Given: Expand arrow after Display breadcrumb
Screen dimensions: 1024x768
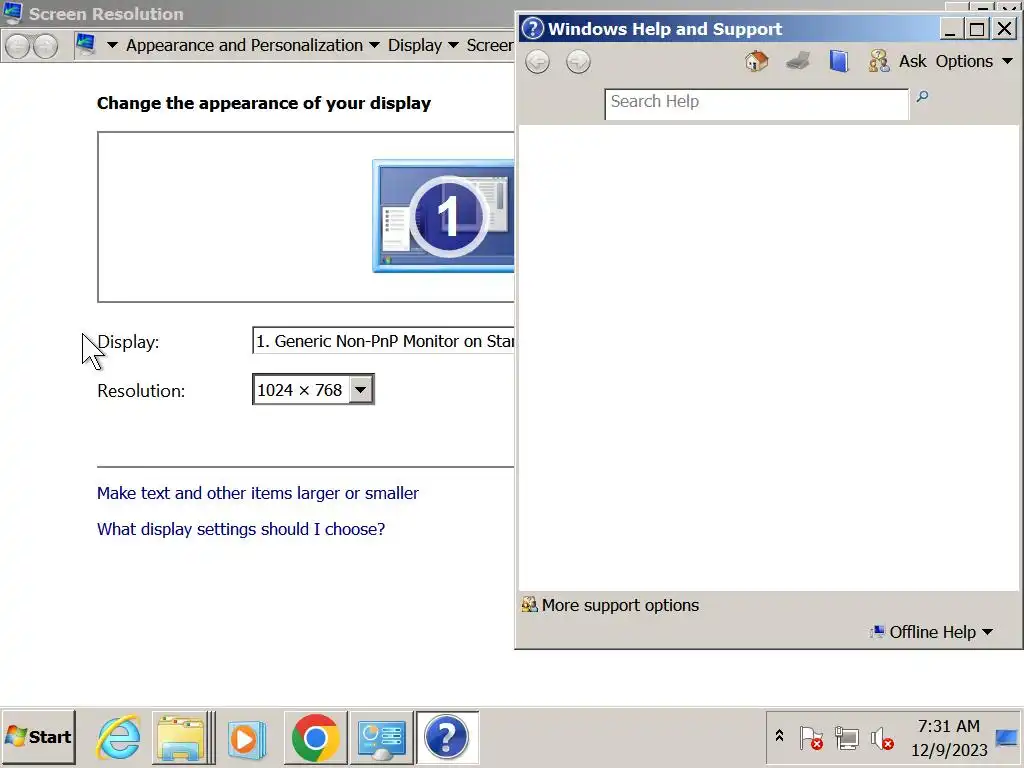Looking at the screenshot, I should [x=453, y=45].
